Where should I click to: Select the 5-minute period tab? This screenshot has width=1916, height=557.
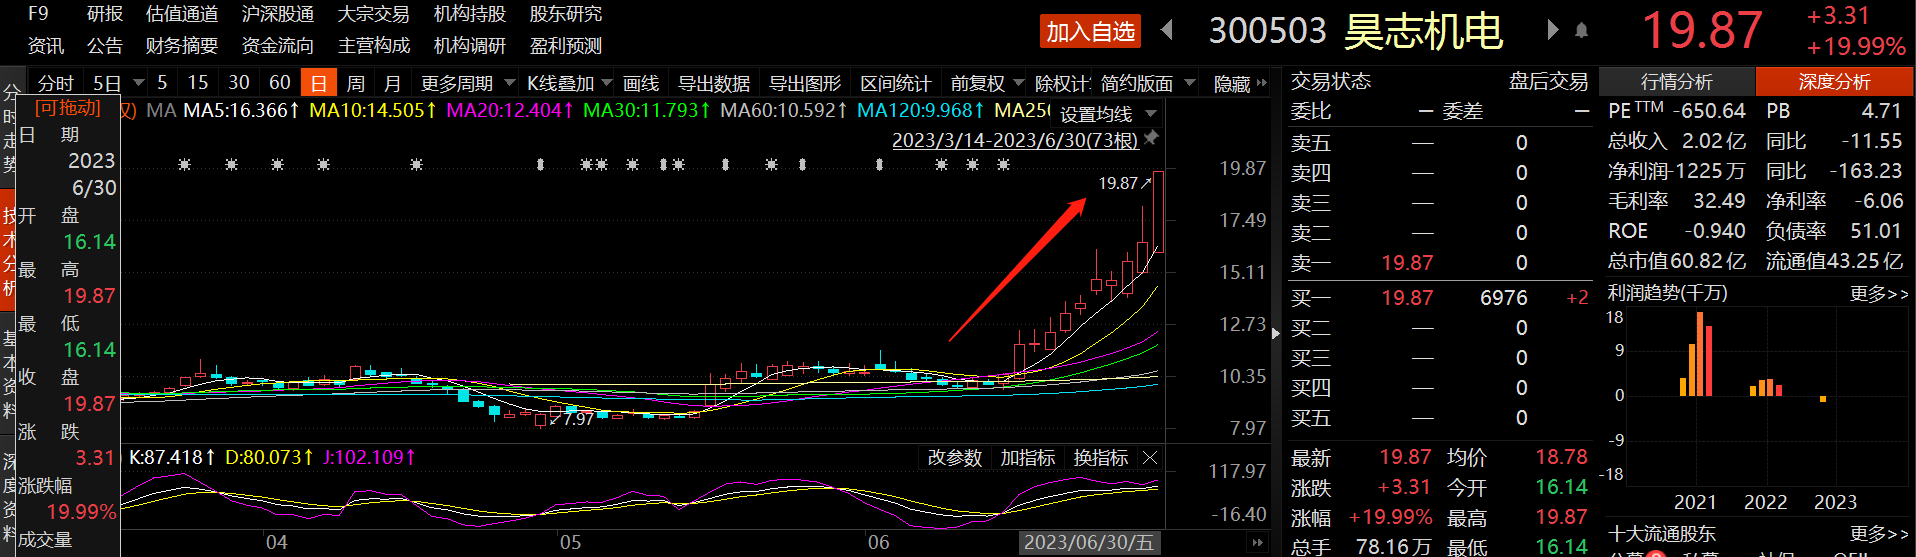(162, 83)
